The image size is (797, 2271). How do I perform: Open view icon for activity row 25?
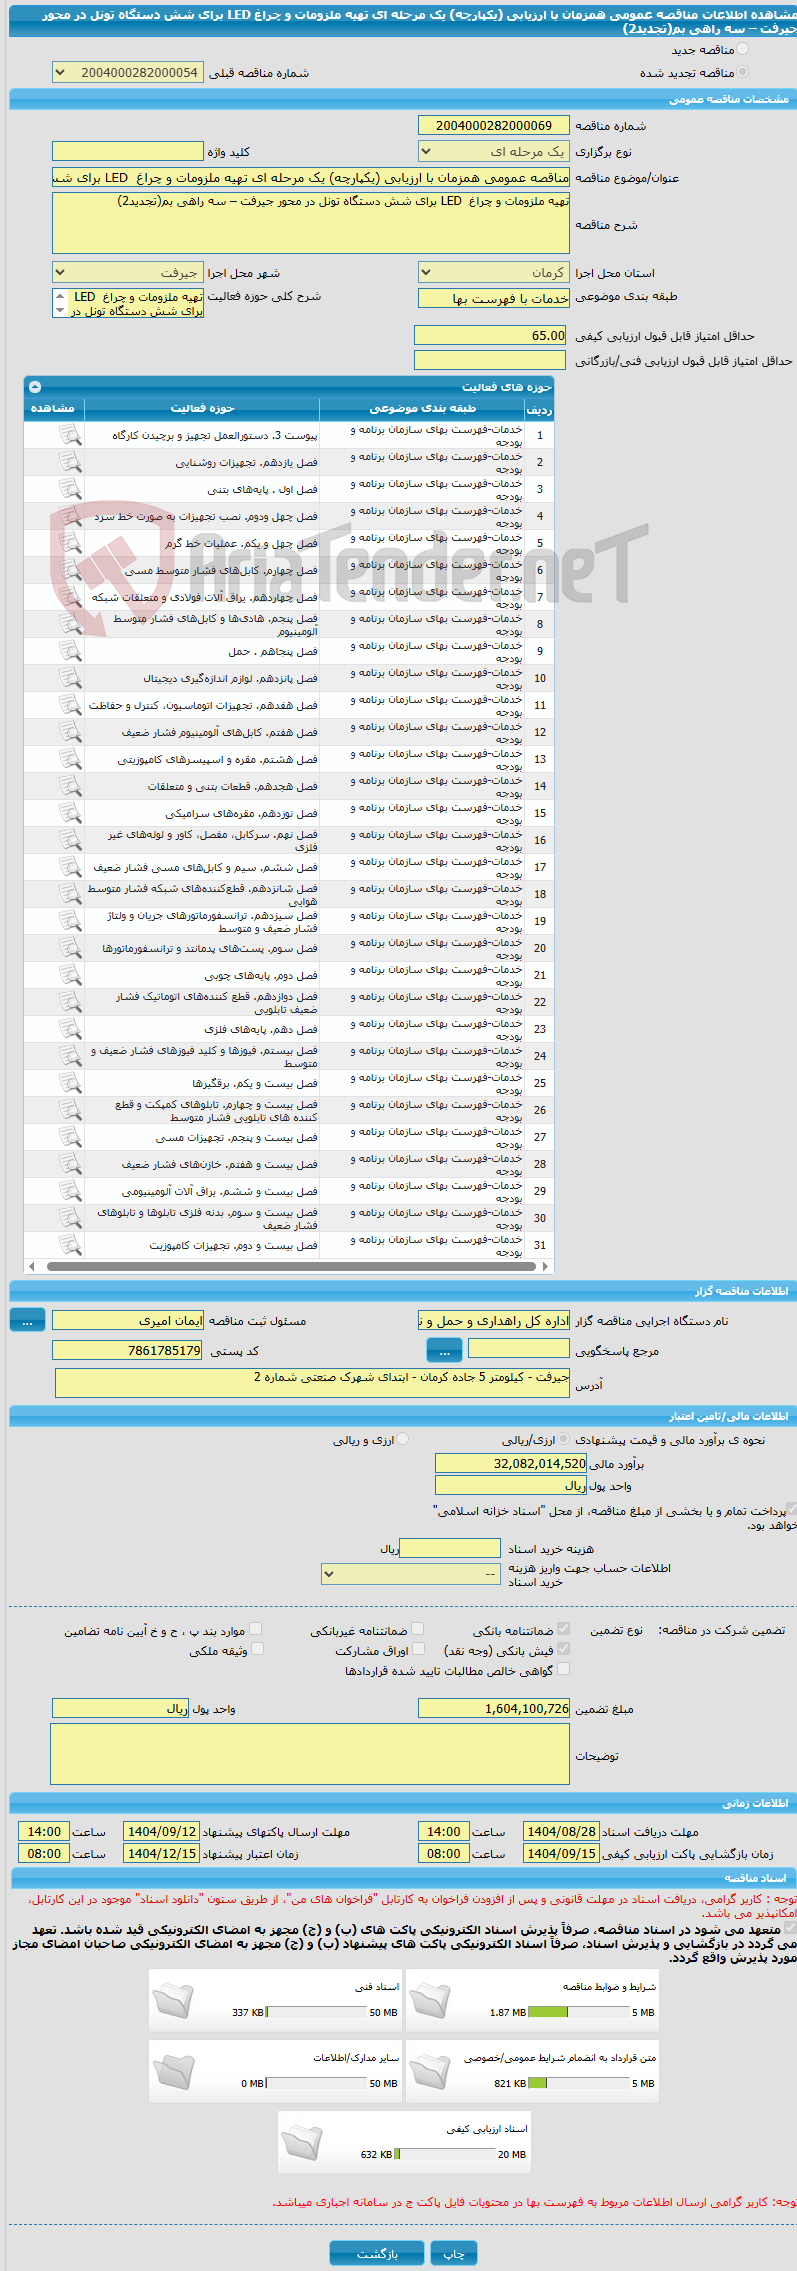click(69, 1083)
